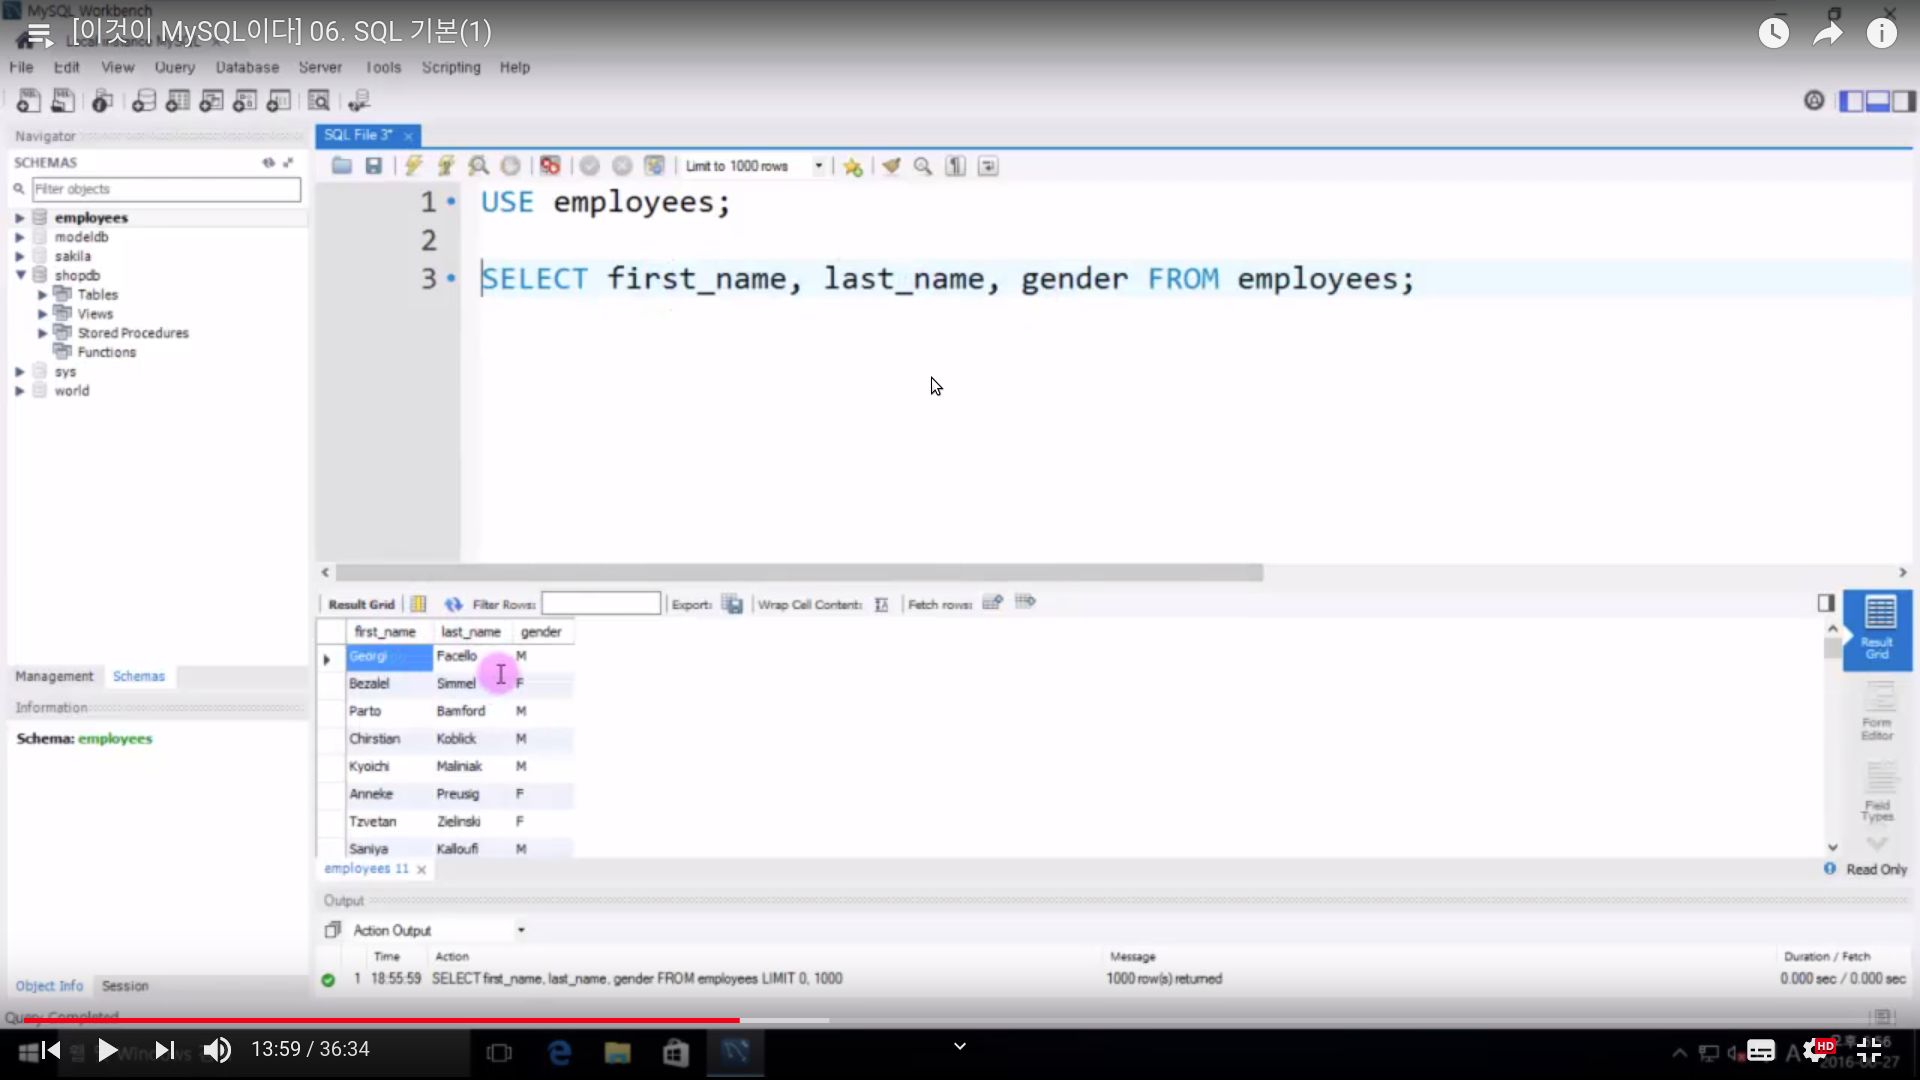Toggle bottom output panel visibility
The height and width of the screenshot is (1080, 1920).
pyautogui.click(x=1878, y=101)
